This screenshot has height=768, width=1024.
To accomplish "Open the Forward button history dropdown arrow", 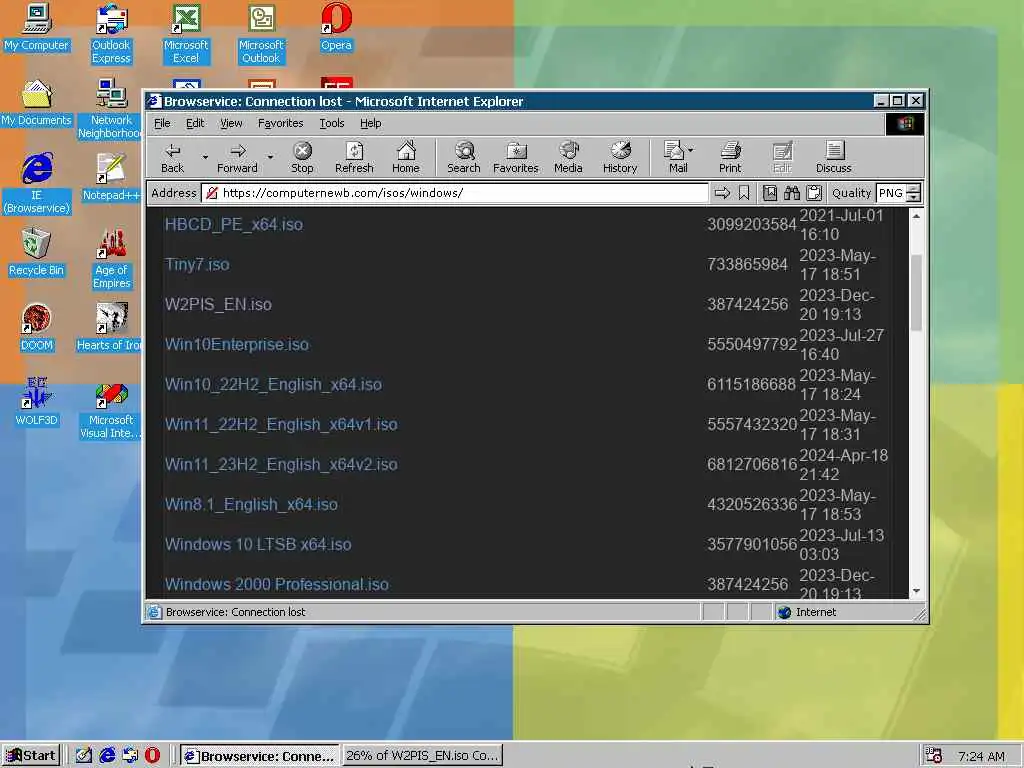I will tap(270, 157).
